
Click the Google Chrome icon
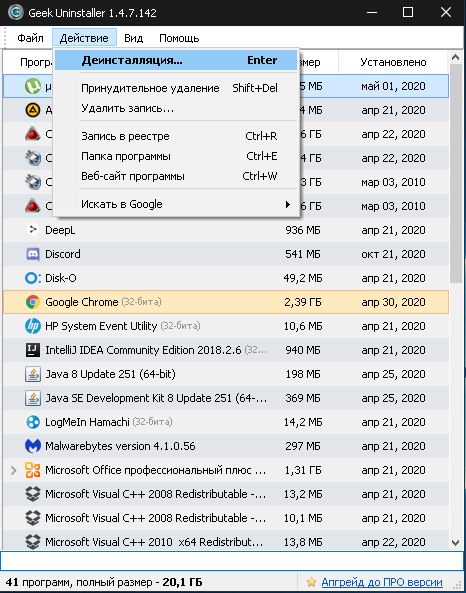coord(33,302)
